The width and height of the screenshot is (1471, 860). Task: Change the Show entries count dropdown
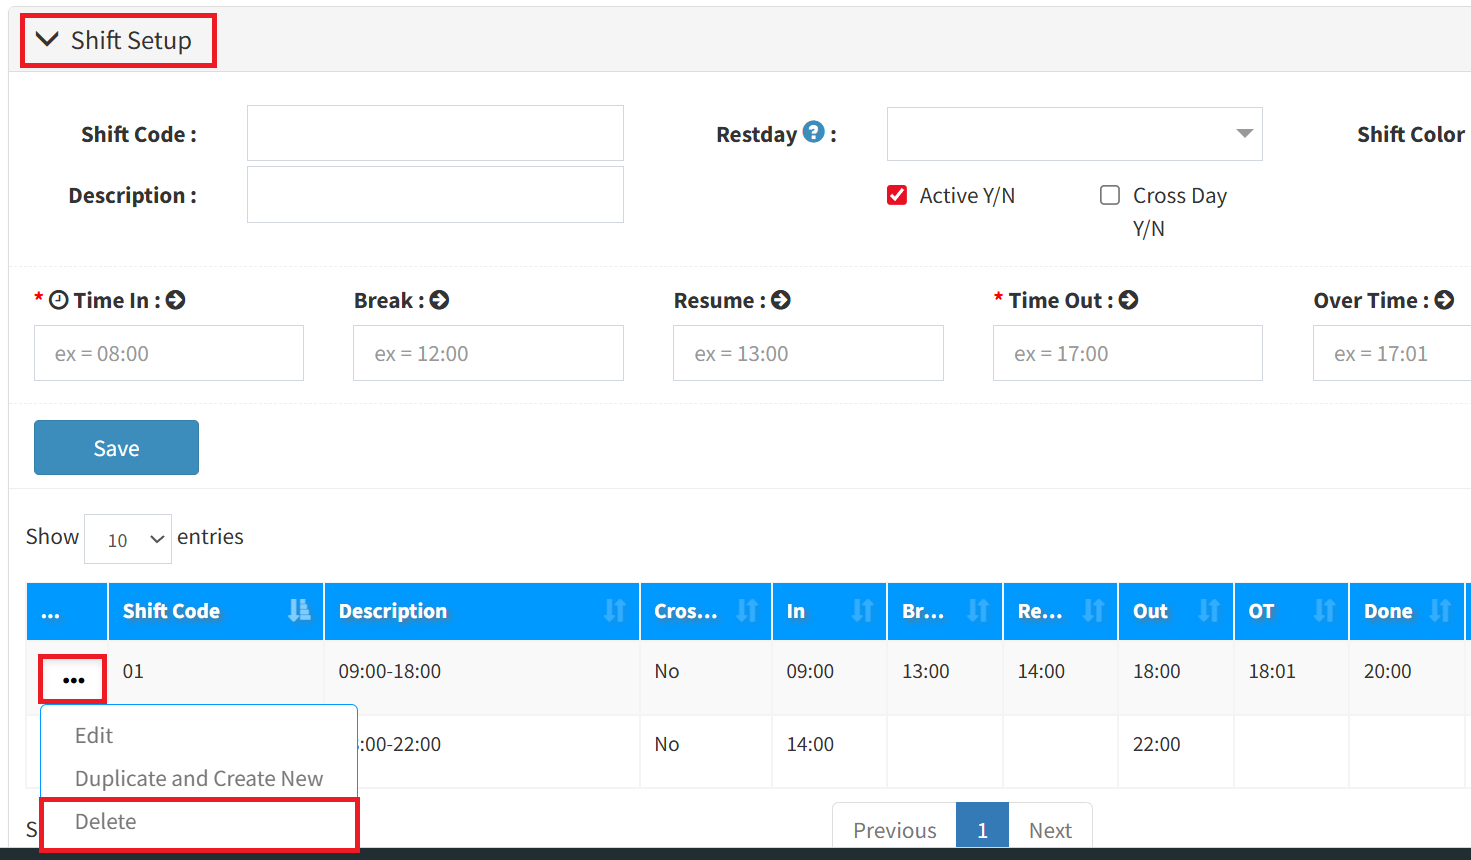point(128,539)
